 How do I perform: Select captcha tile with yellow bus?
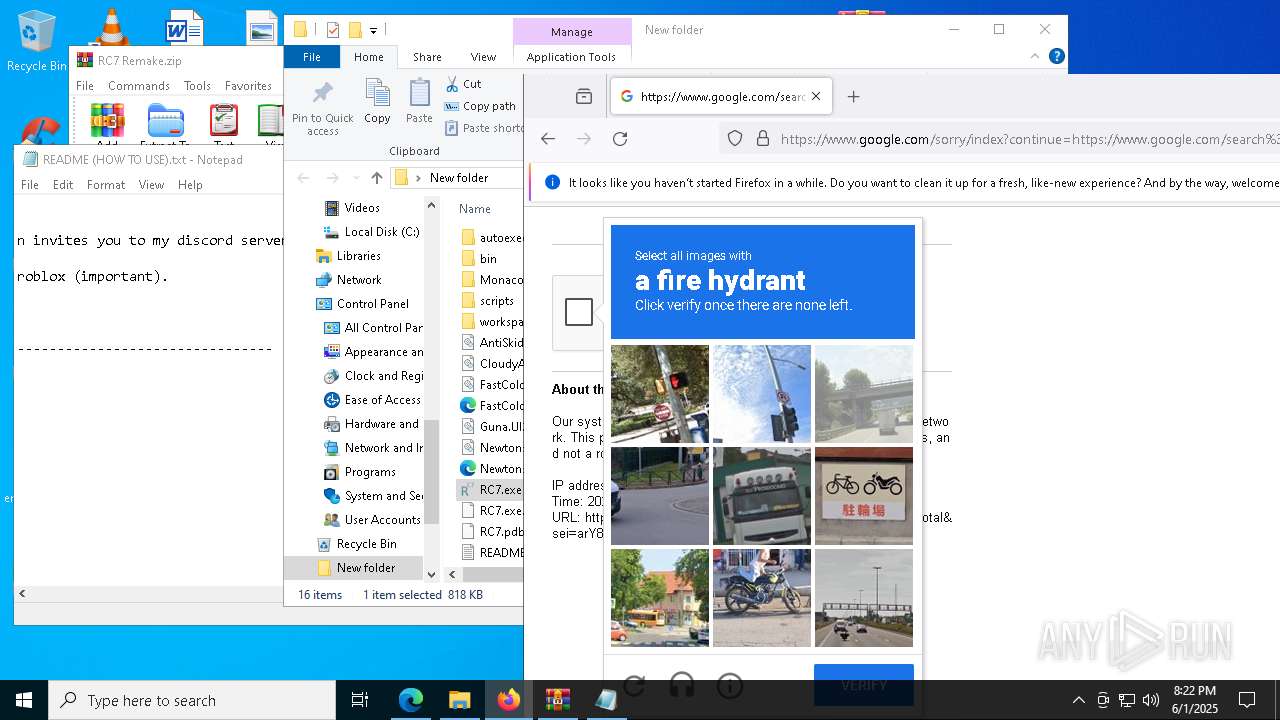(660, 598)
